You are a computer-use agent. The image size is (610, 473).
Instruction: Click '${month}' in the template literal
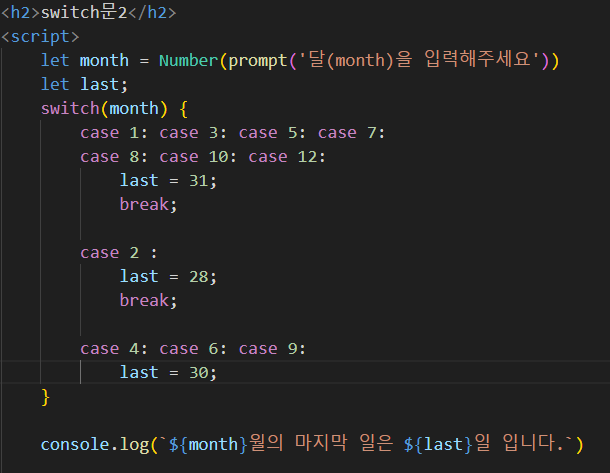pos(208,445)
